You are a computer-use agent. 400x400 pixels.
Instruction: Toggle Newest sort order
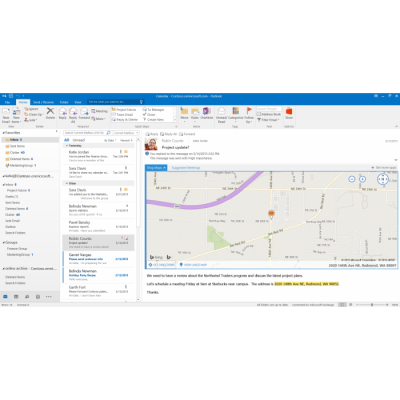tap(126, 140)
